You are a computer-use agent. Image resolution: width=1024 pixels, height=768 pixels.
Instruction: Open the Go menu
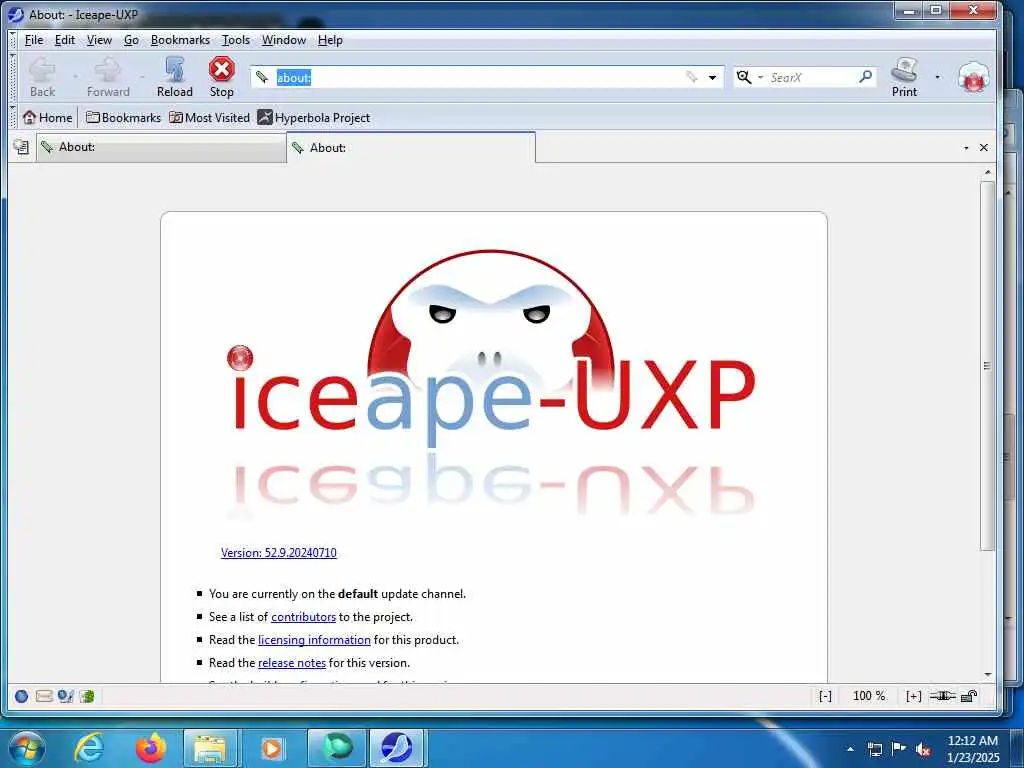pyautogui.click(x=131, y=40)
